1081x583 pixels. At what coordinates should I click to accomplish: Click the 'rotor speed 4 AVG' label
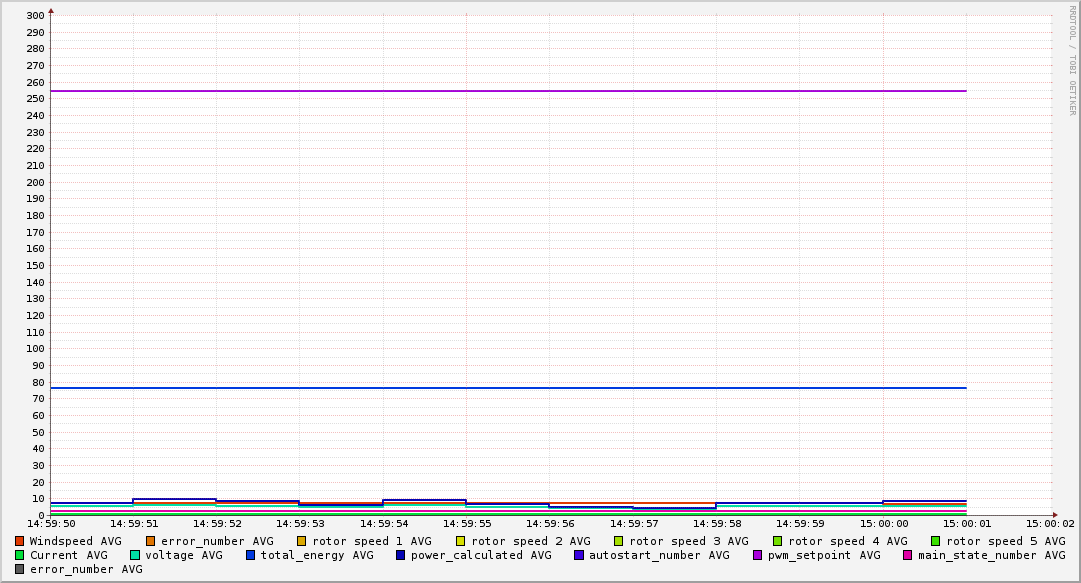(848, 542)
